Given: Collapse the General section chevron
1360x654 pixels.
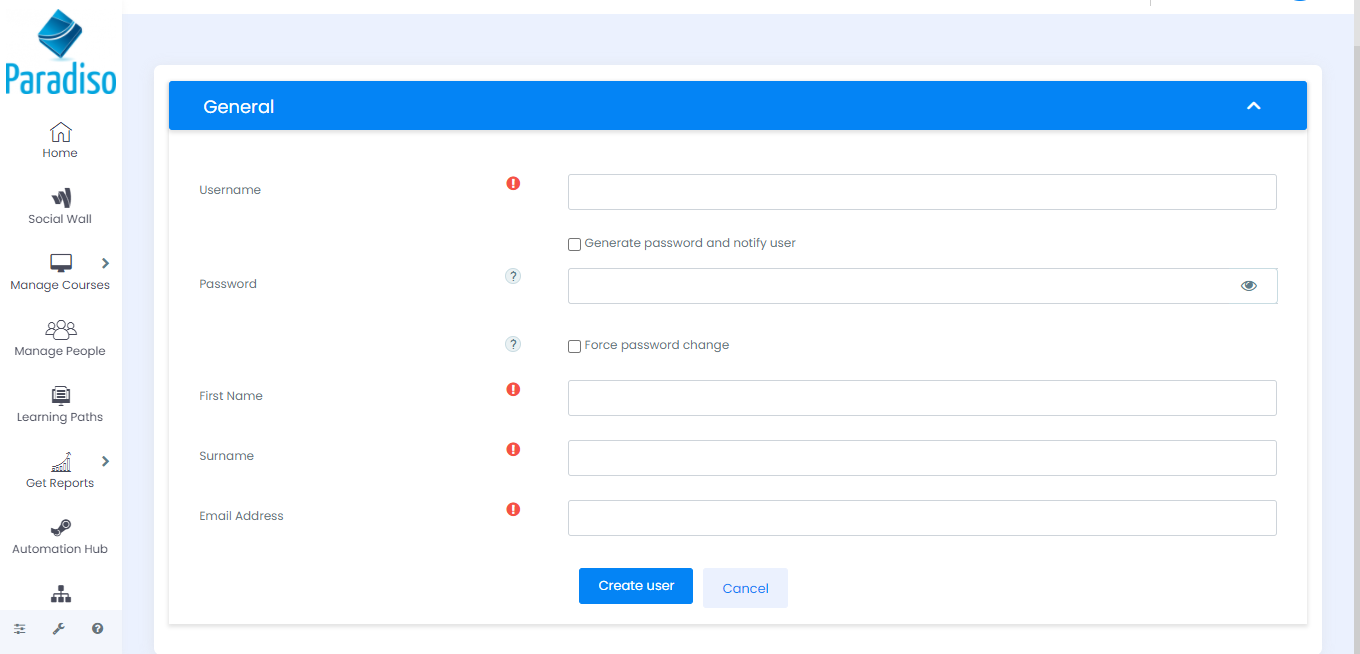Looking at the screenshot, I should 1253,106.
